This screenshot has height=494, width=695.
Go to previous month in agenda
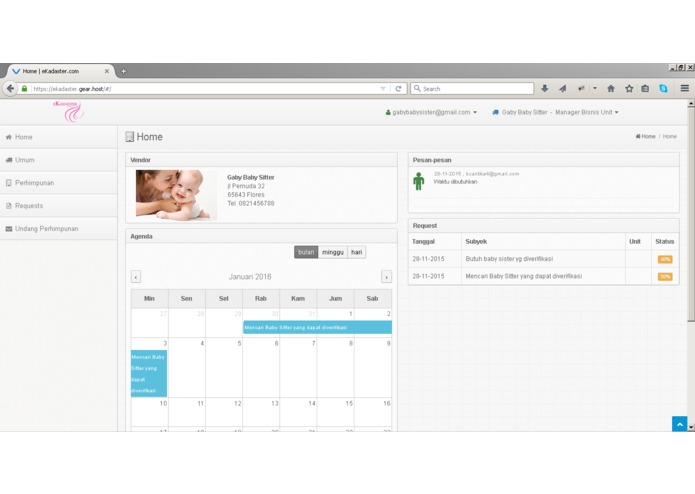(x=136, y=277)
